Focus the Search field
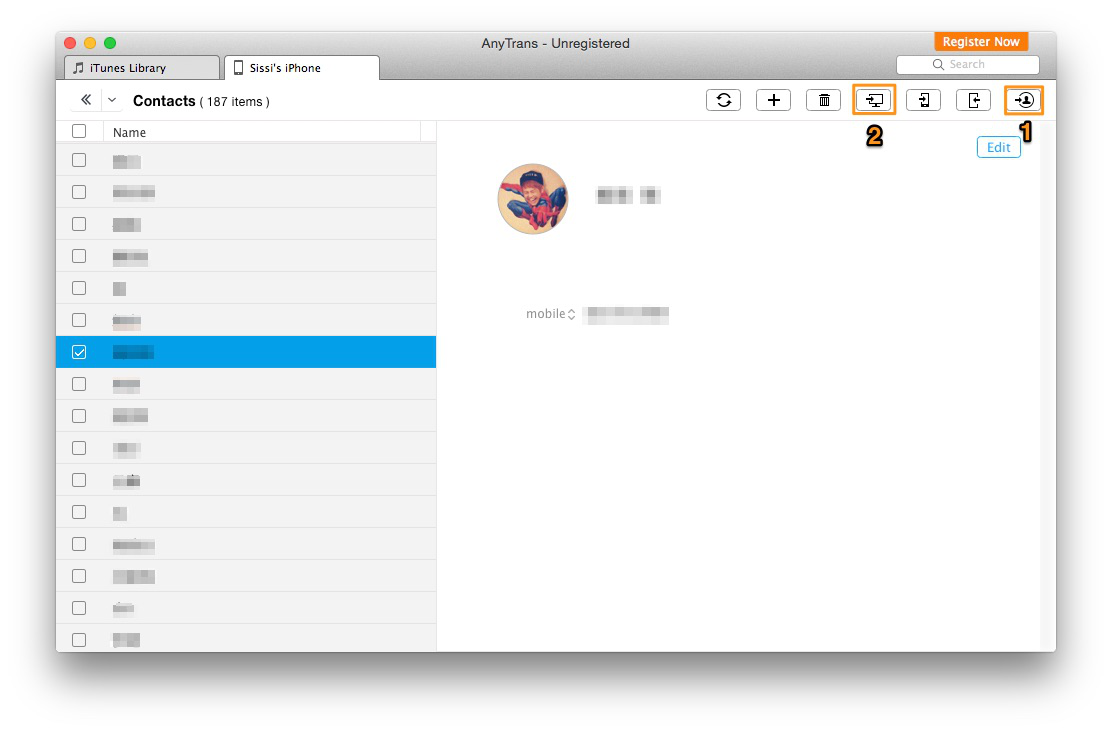1112x732 pixels. click(967, 65)
